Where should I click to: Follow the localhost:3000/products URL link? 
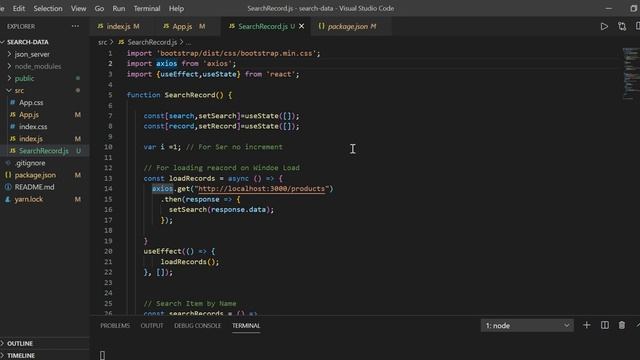261,189
